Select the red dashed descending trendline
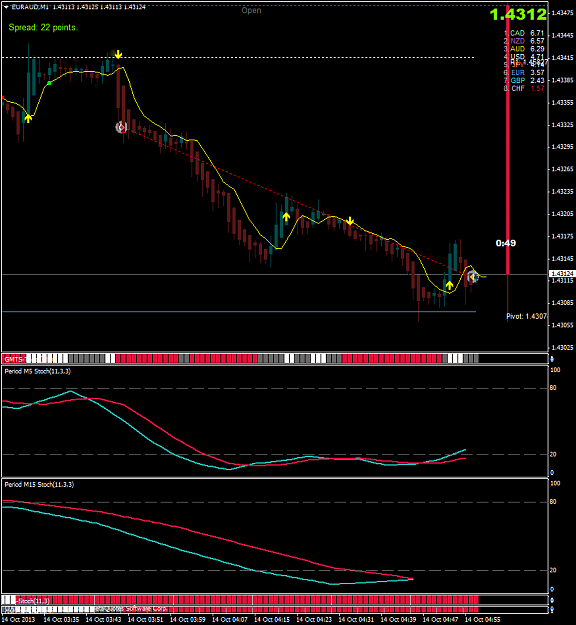 (295, 201)
